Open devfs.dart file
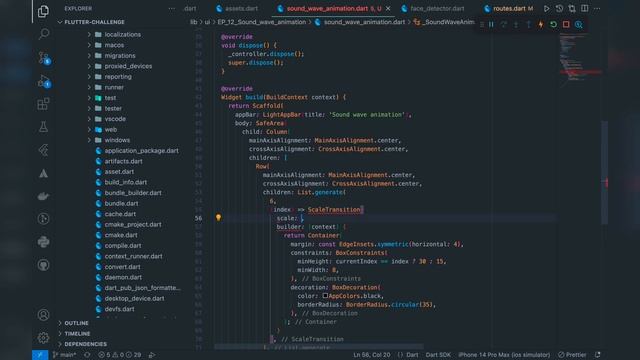The width and height of the screenshot is (640, 360). (119, 309)
